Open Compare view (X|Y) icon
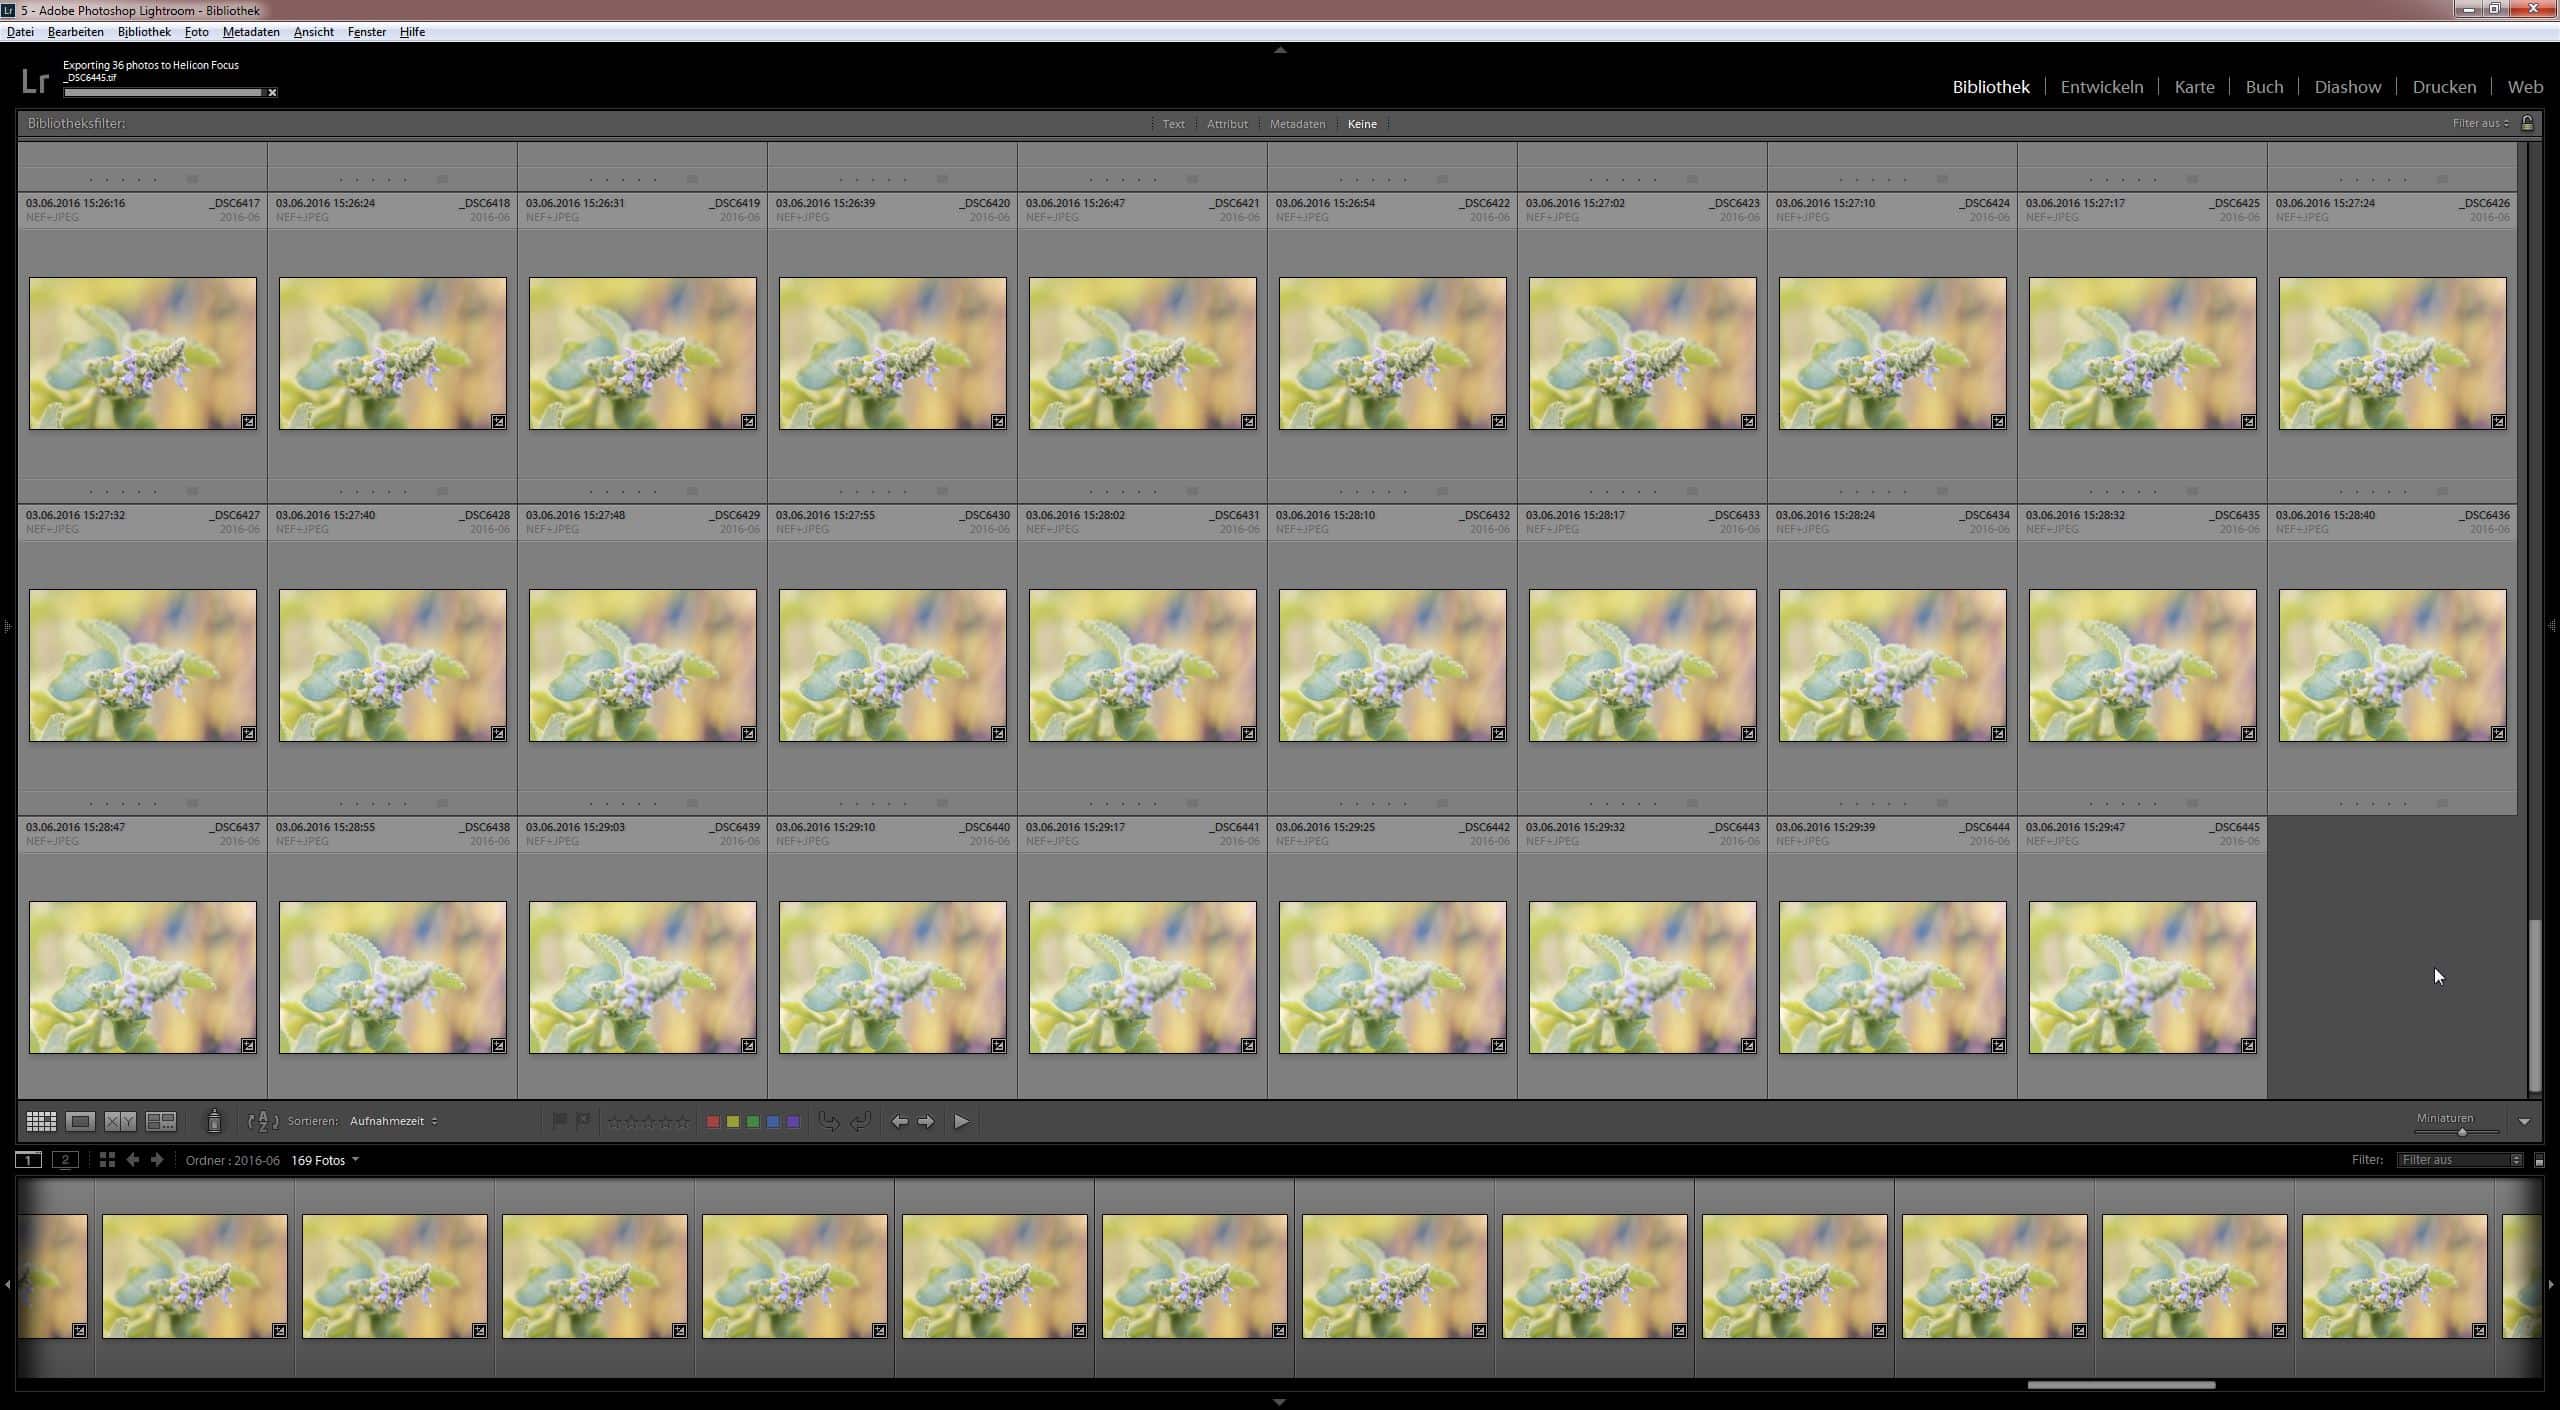The width and height of the screenshot is (2560, 1410). [x=120, y=1121]
